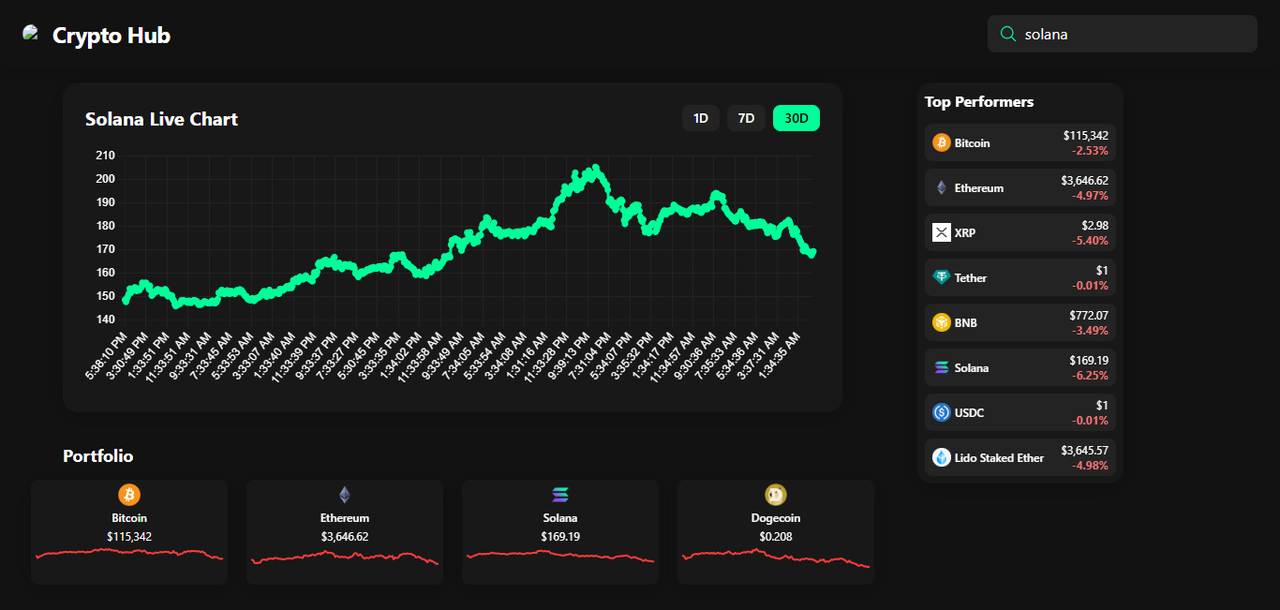Click the XRP name in Top Performers
The width and height of the screenshot is (1280, 610).
965,233
